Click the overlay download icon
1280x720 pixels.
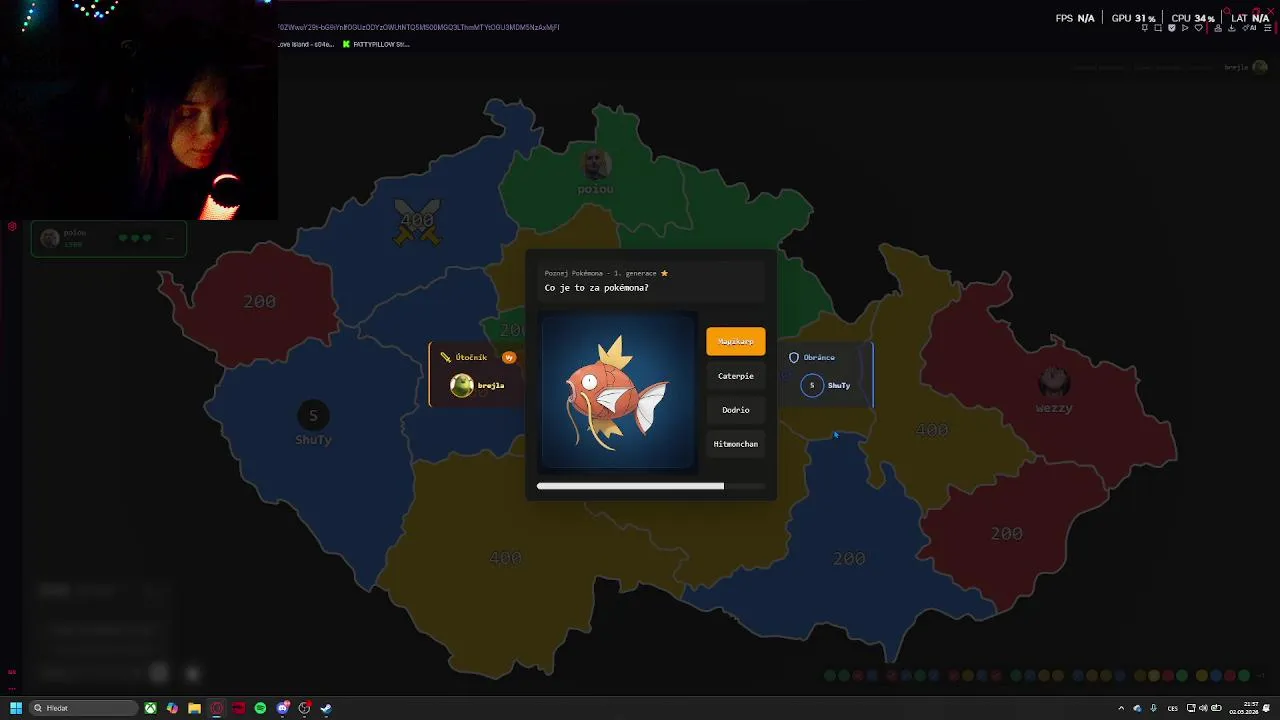click(1231, 28)
